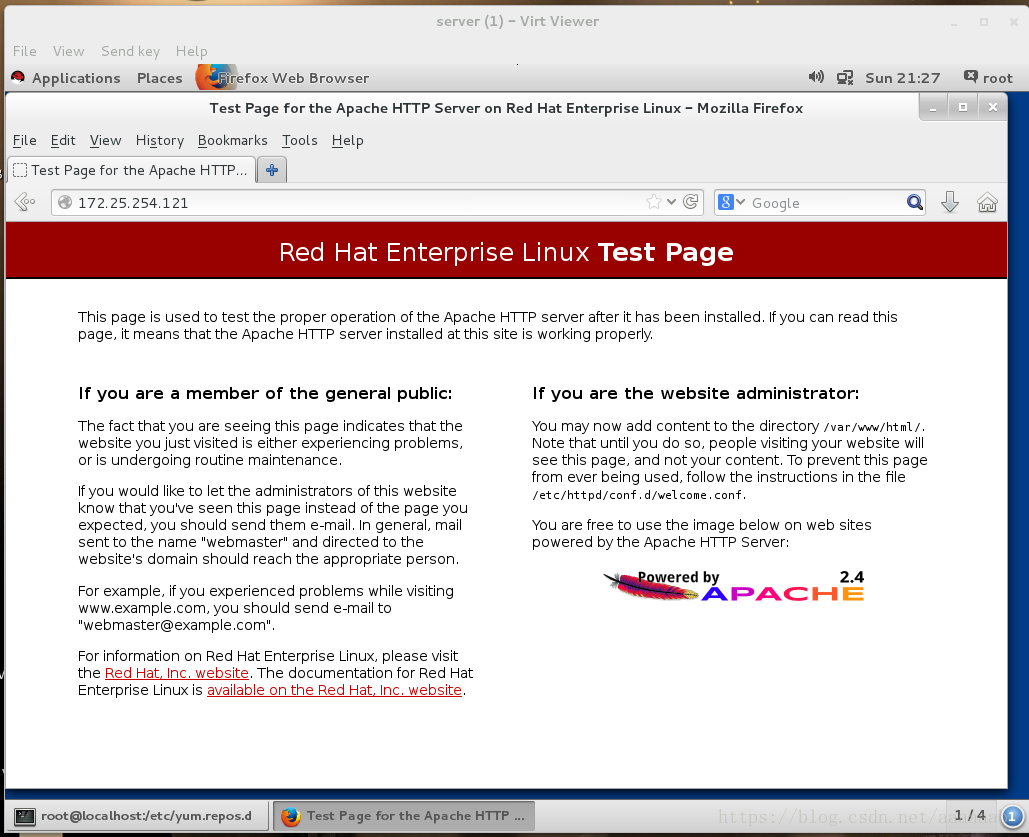Open the downloads arrow icon

(950, 202)
